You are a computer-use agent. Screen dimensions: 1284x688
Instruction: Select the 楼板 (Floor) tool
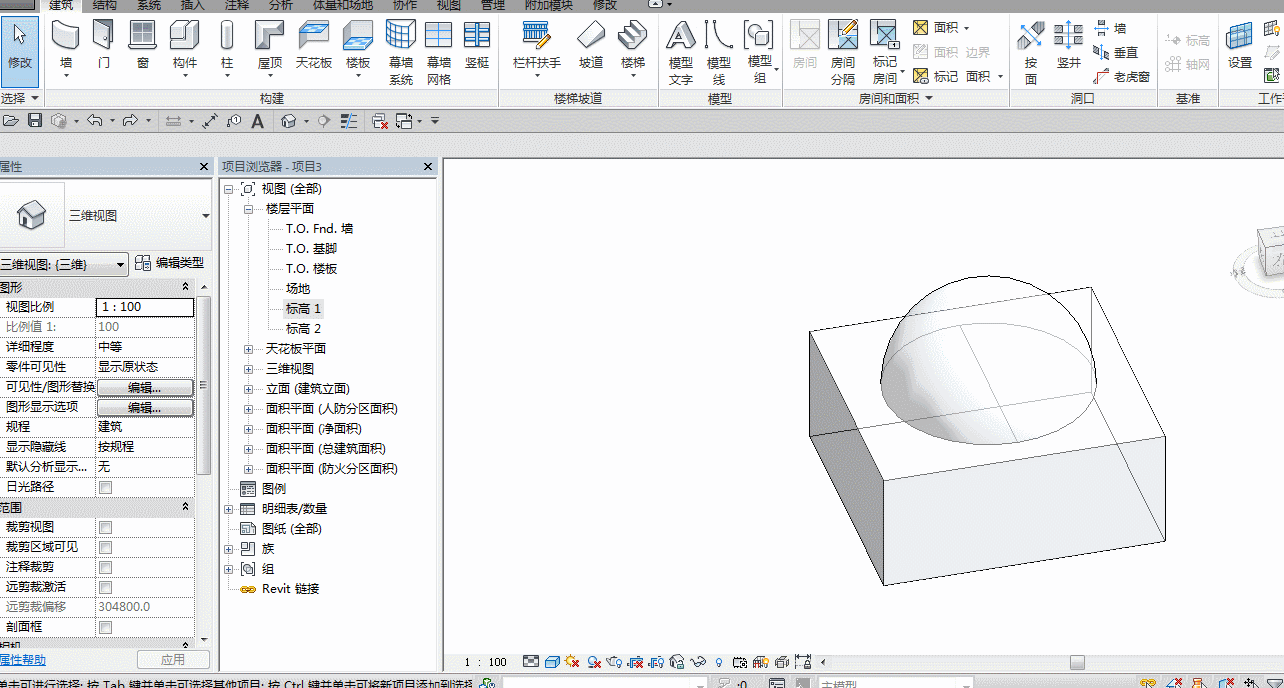(x=358, y=50)
